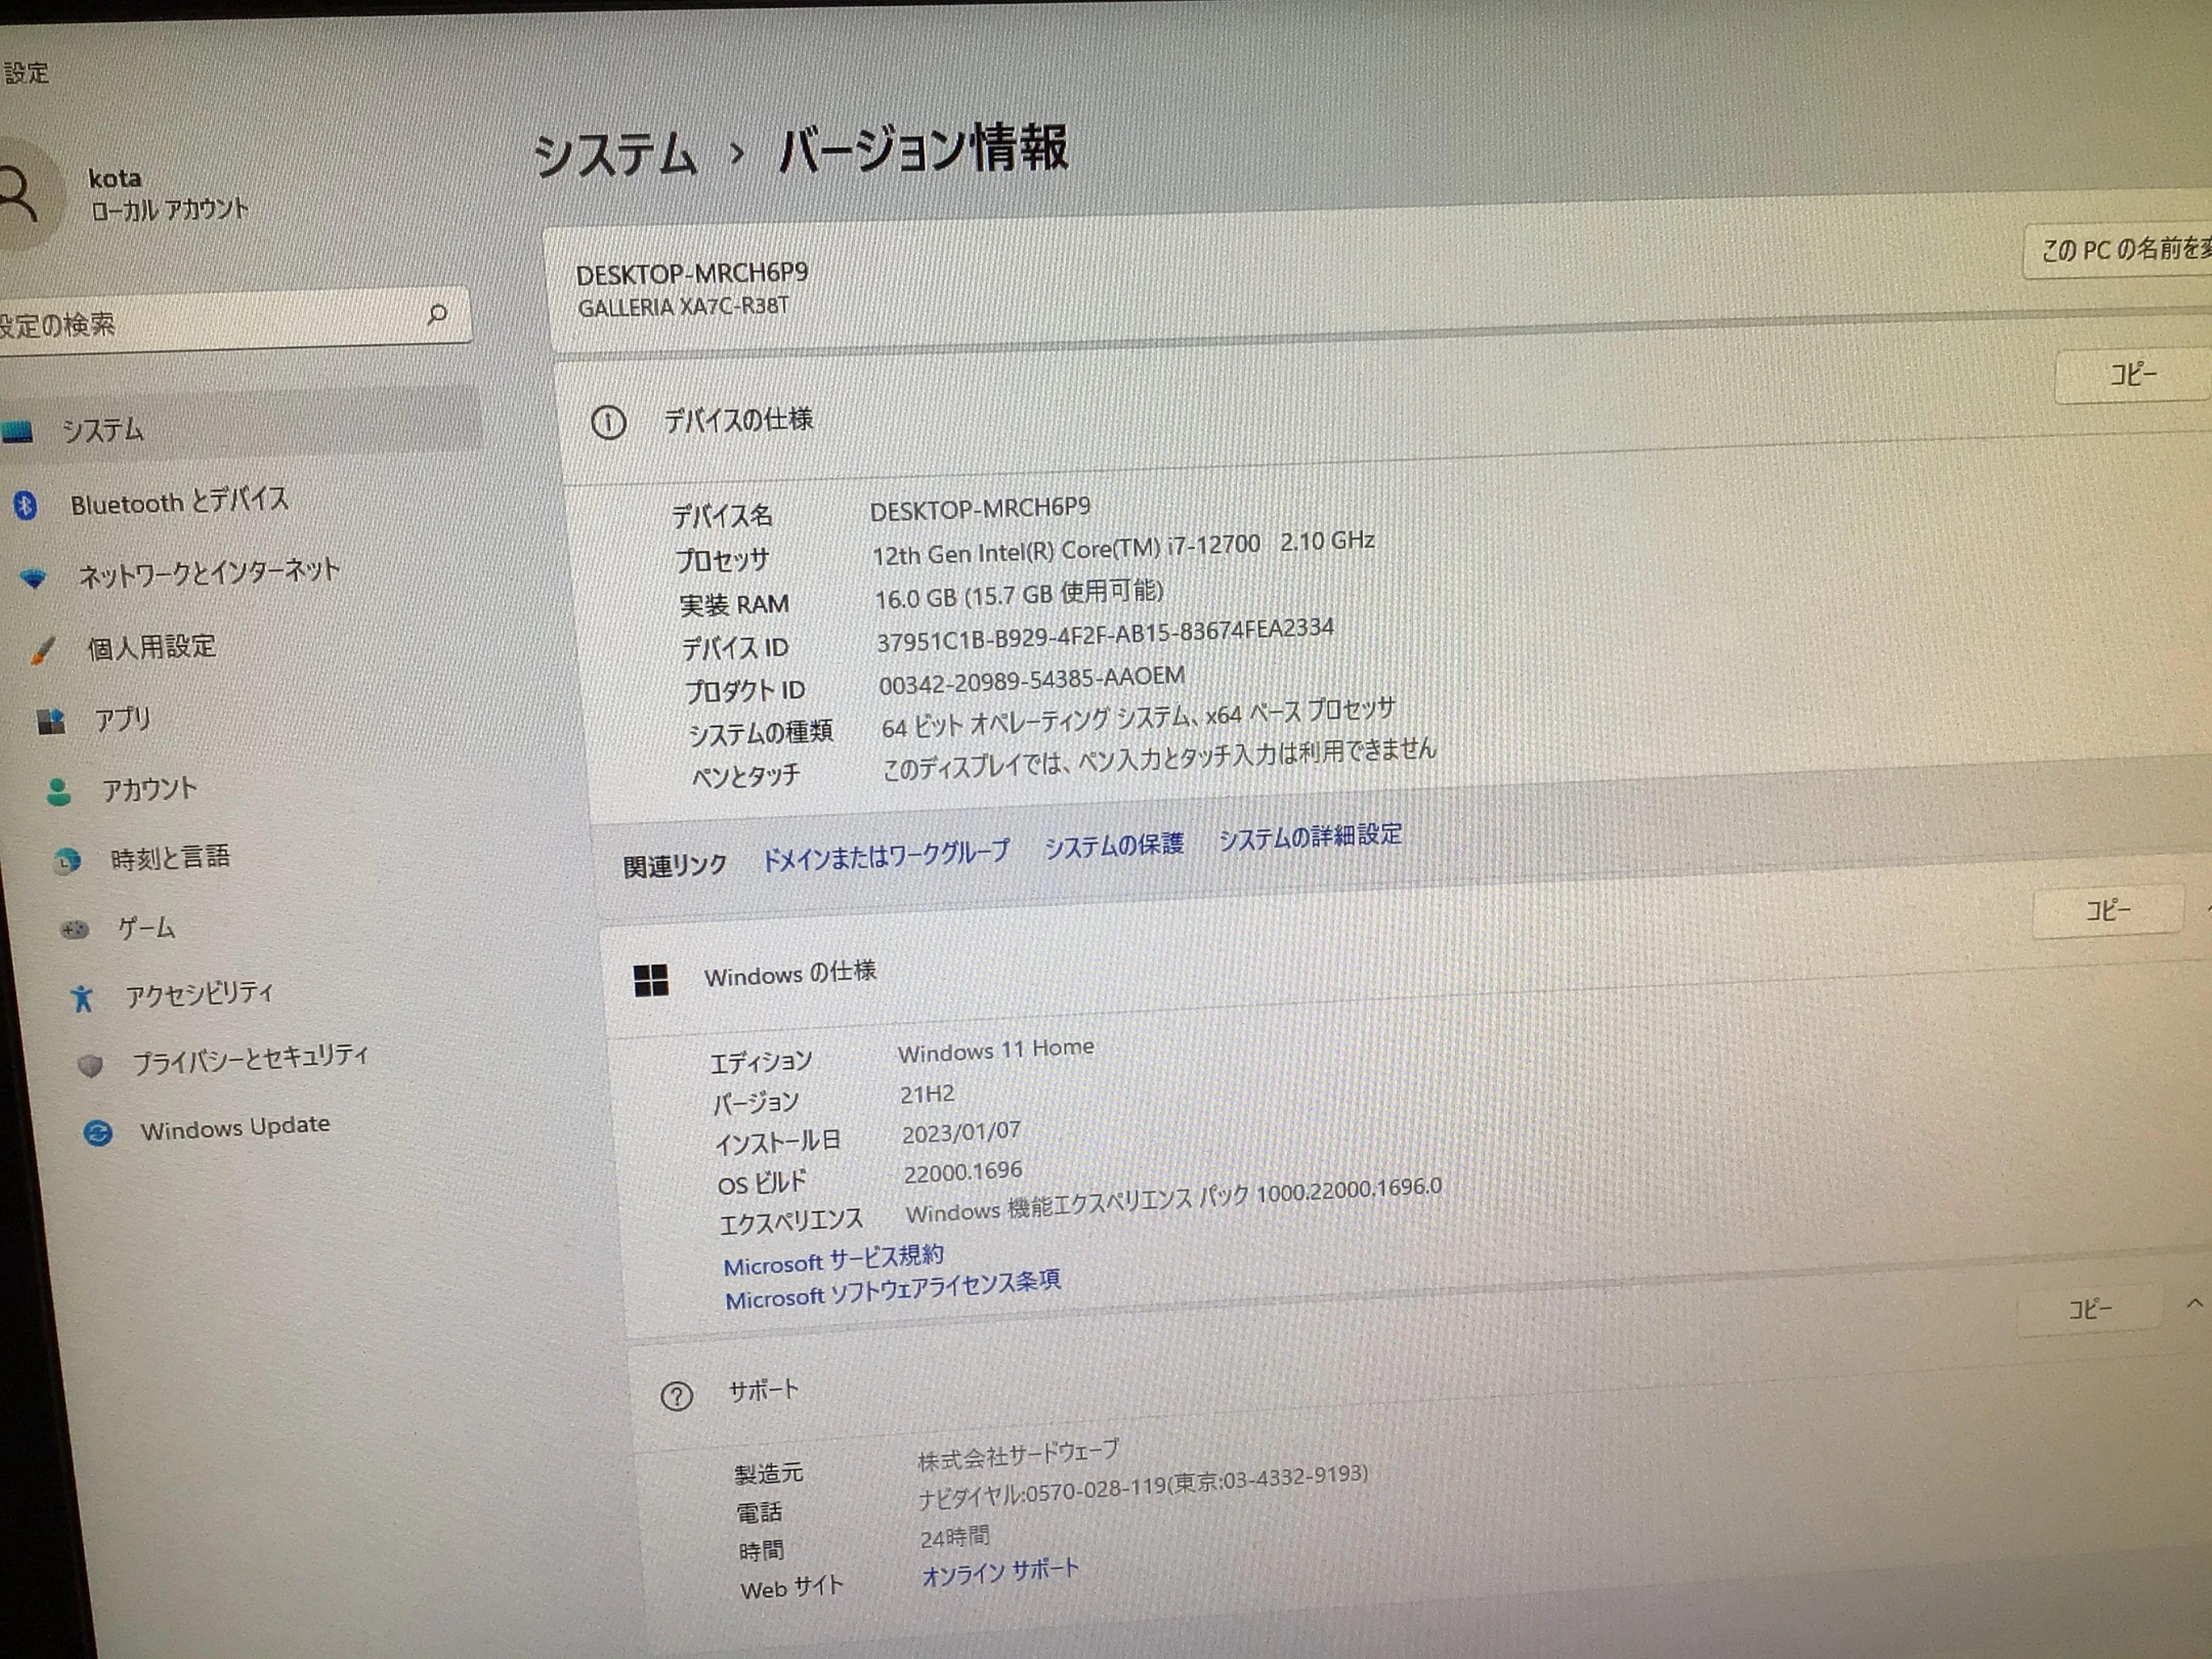The image size is (2212, 1659).
Task: Click the ゲーム controller icon
Action: (x=75, y=930)
